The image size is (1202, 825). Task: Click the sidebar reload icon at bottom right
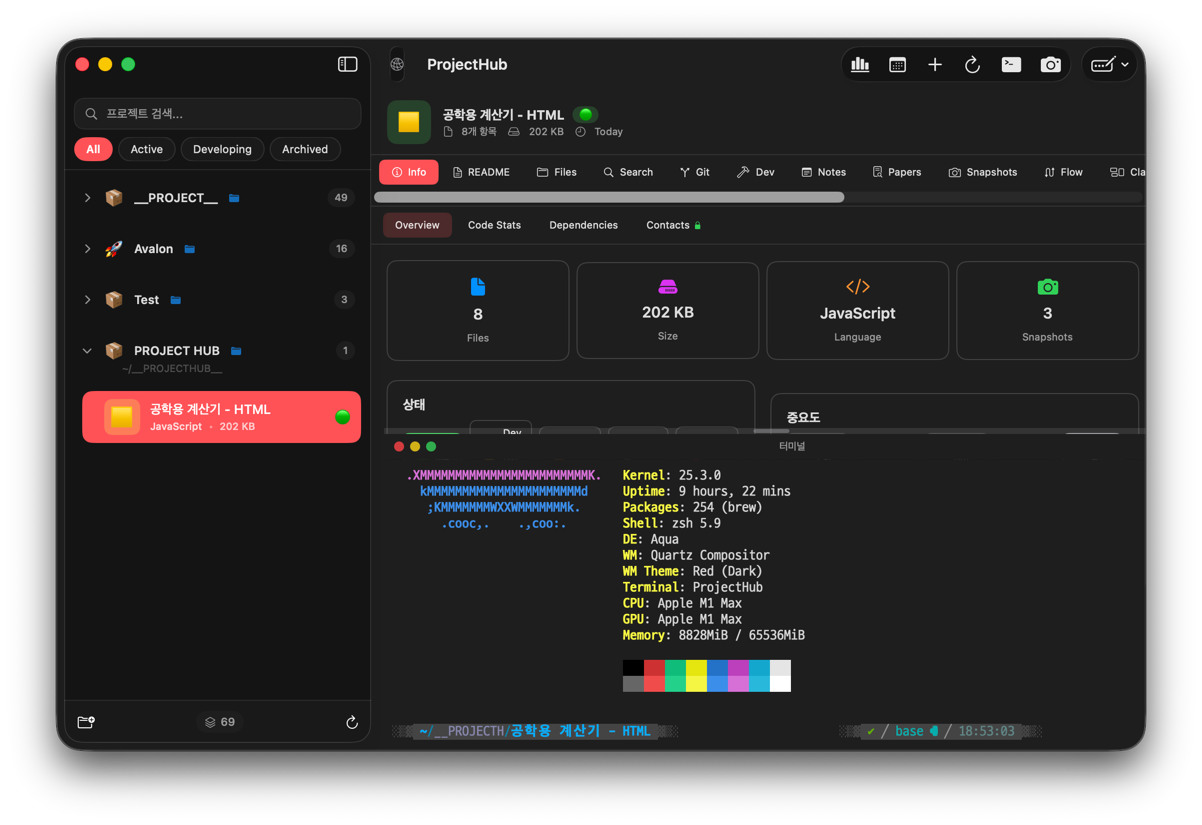pos(352,722)
